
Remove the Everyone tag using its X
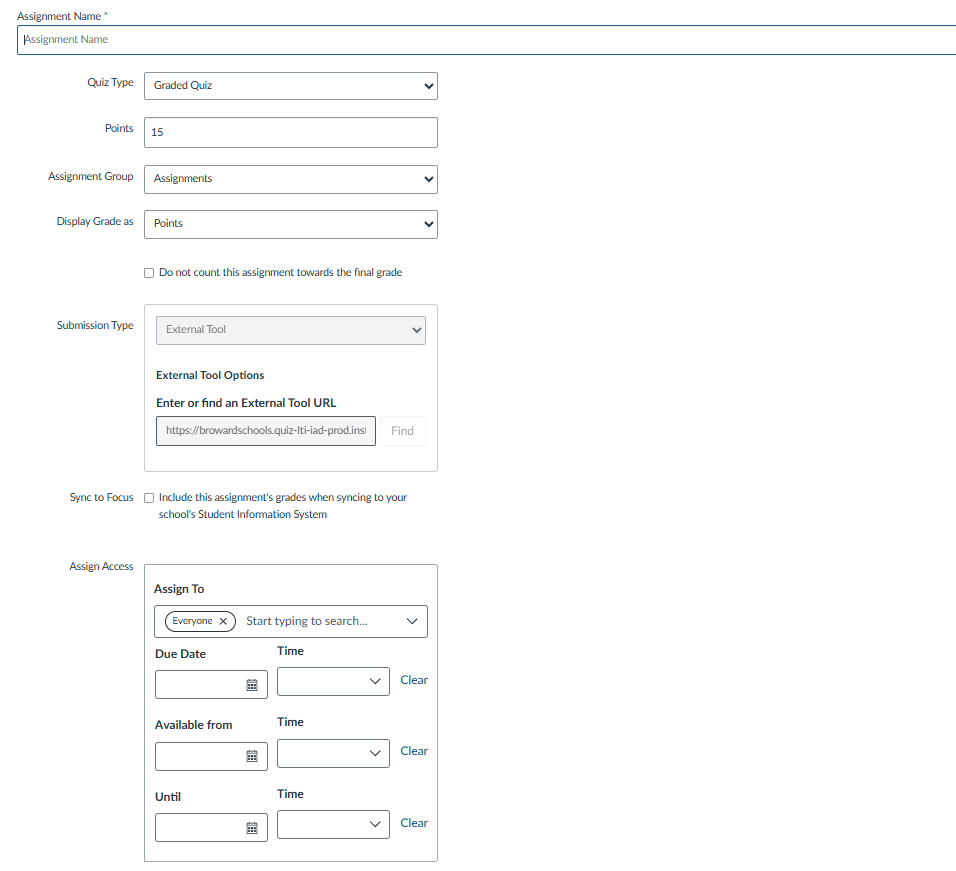pyautogui.click(x=223, y=621)
